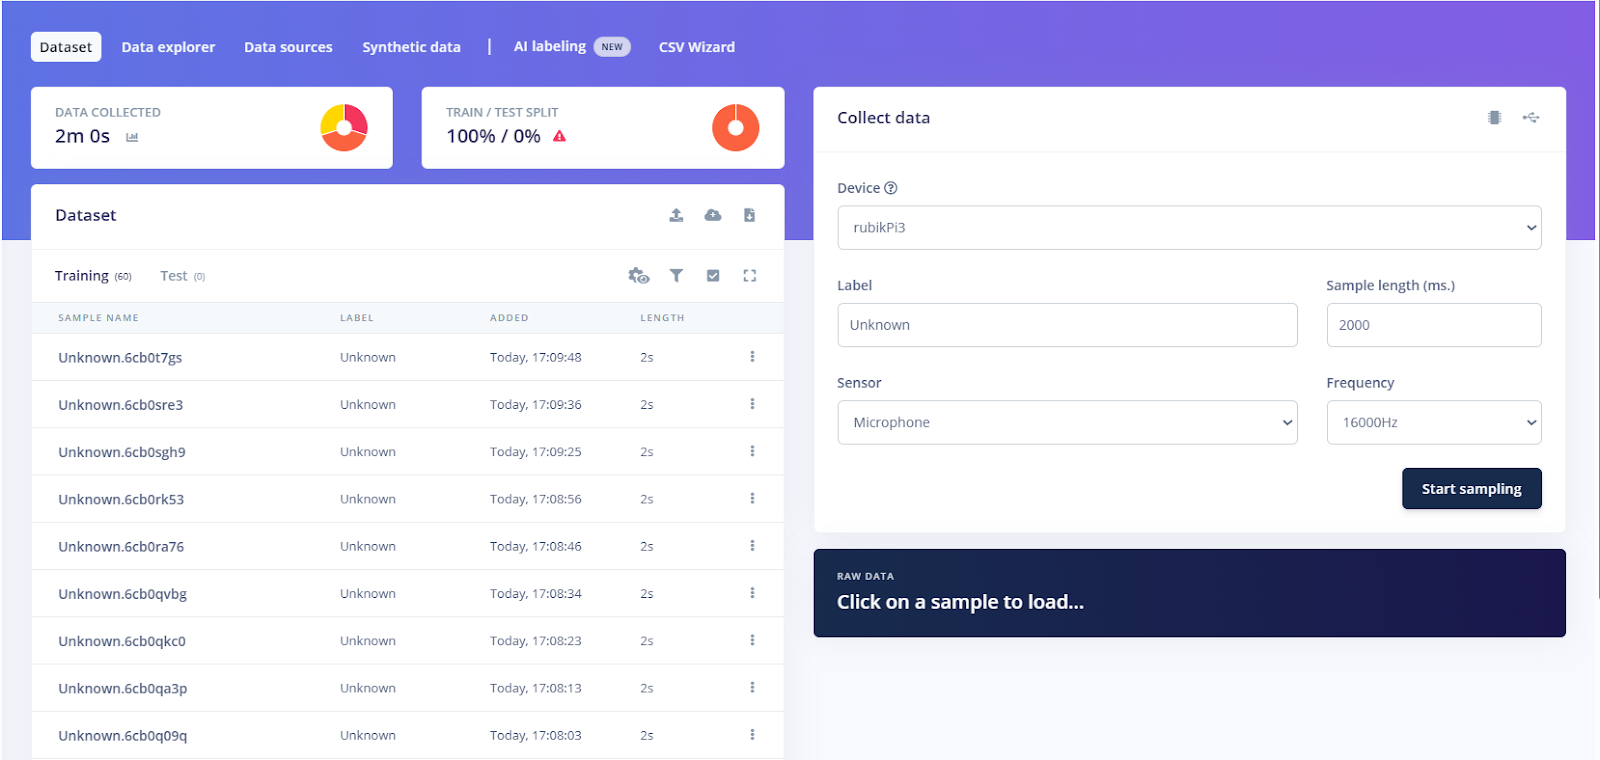Click the USB connect icon in Collect data

(1530, 118)
